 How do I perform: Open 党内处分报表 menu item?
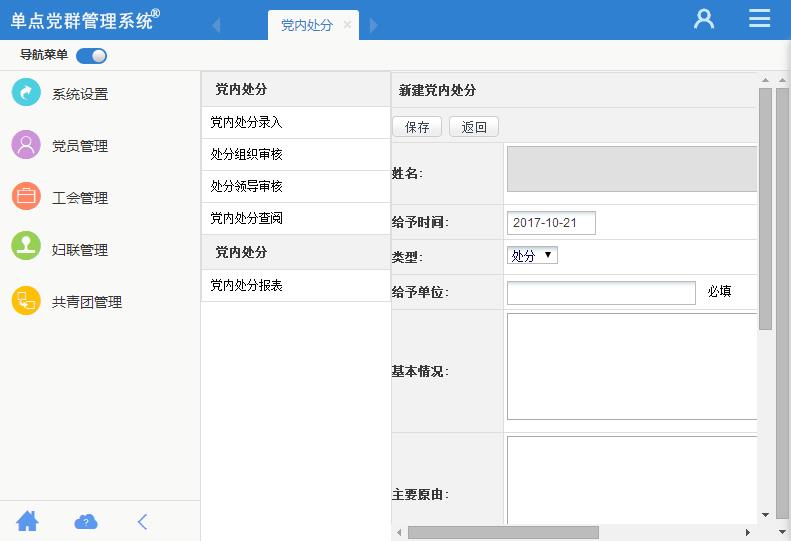click(x=296, y=286)
